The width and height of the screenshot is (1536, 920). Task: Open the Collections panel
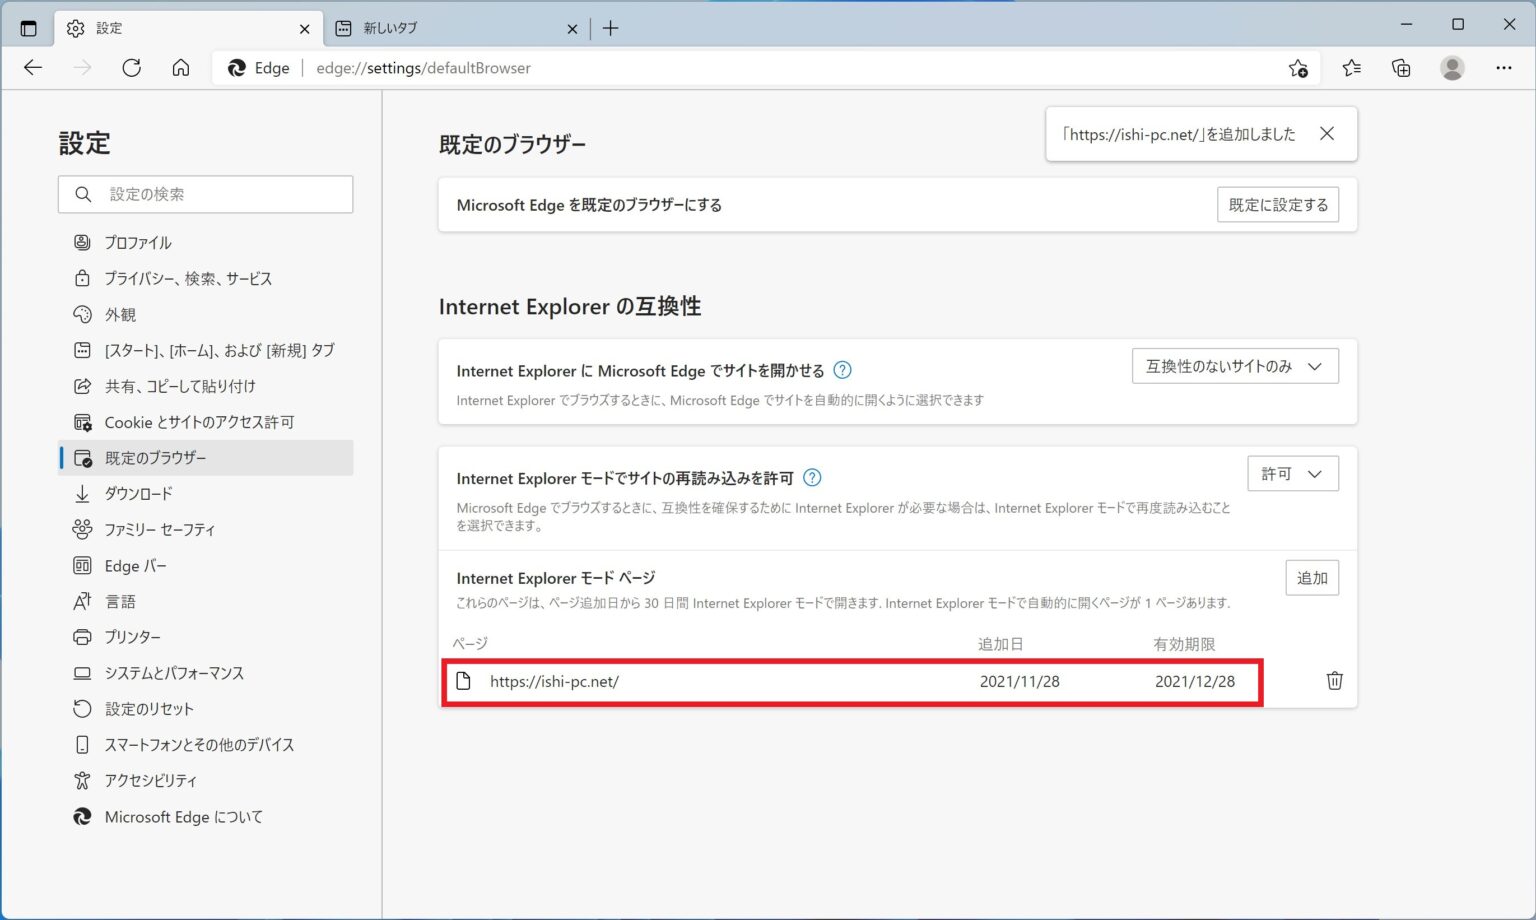point(1402,68)
